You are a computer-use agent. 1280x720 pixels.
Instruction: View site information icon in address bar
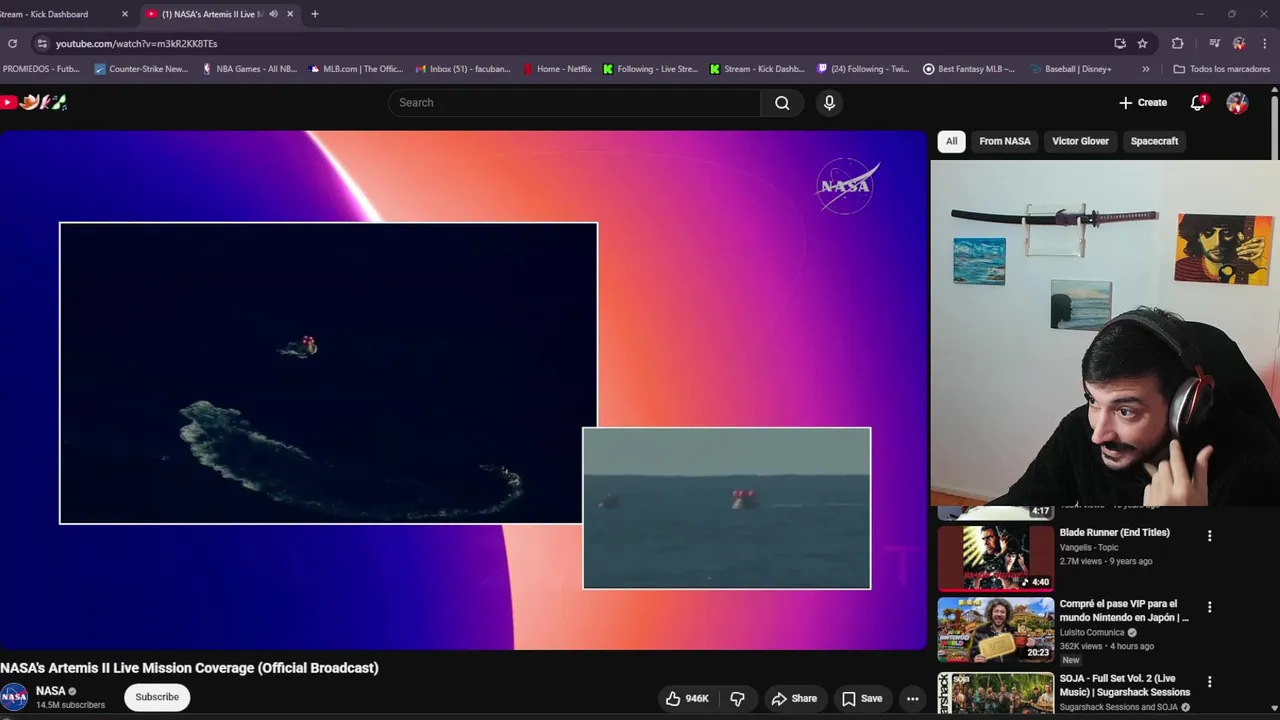pos(41,44)
